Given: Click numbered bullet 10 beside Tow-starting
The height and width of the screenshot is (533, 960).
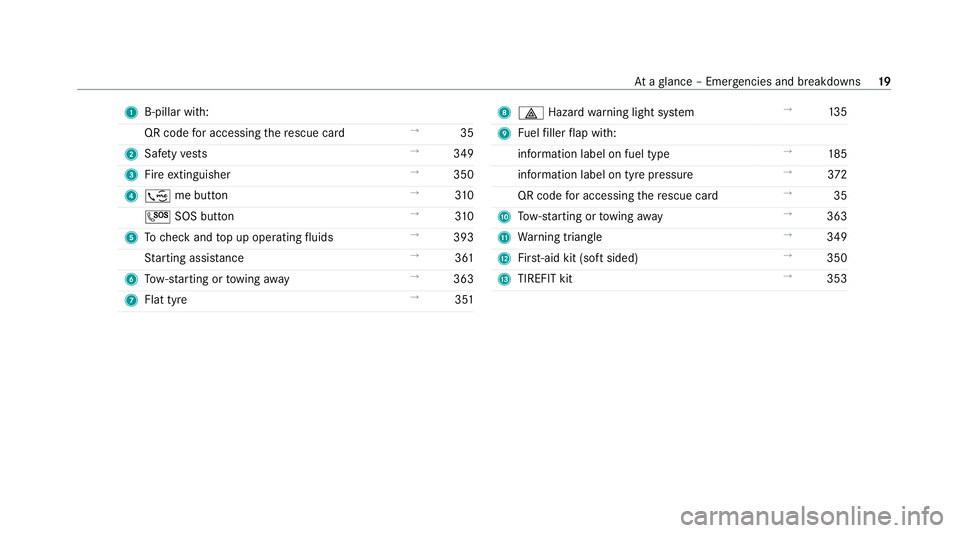Looking at the screenshot, I should (x=504, y=217).
